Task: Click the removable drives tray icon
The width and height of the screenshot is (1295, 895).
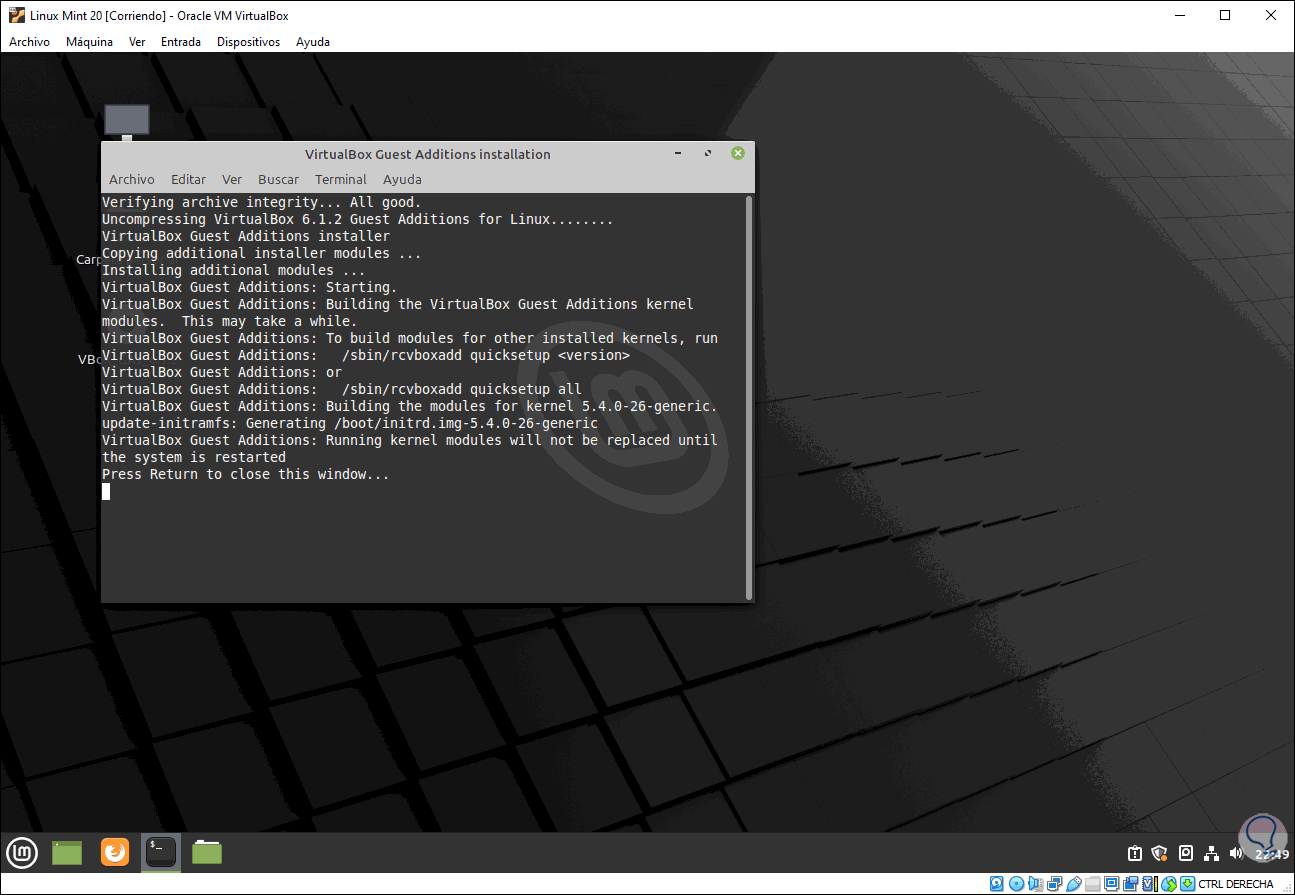Action: point(1186,853)
